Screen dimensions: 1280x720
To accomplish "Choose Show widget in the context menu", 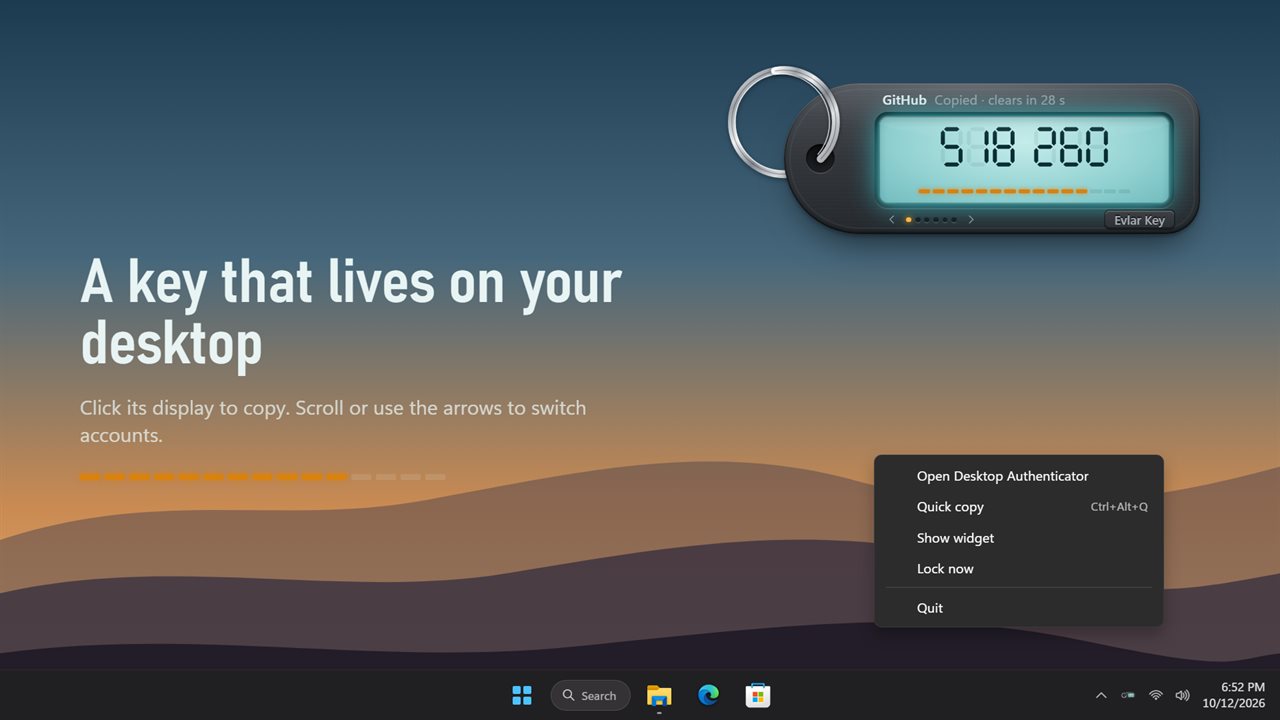I will (x=1019, y=538).
